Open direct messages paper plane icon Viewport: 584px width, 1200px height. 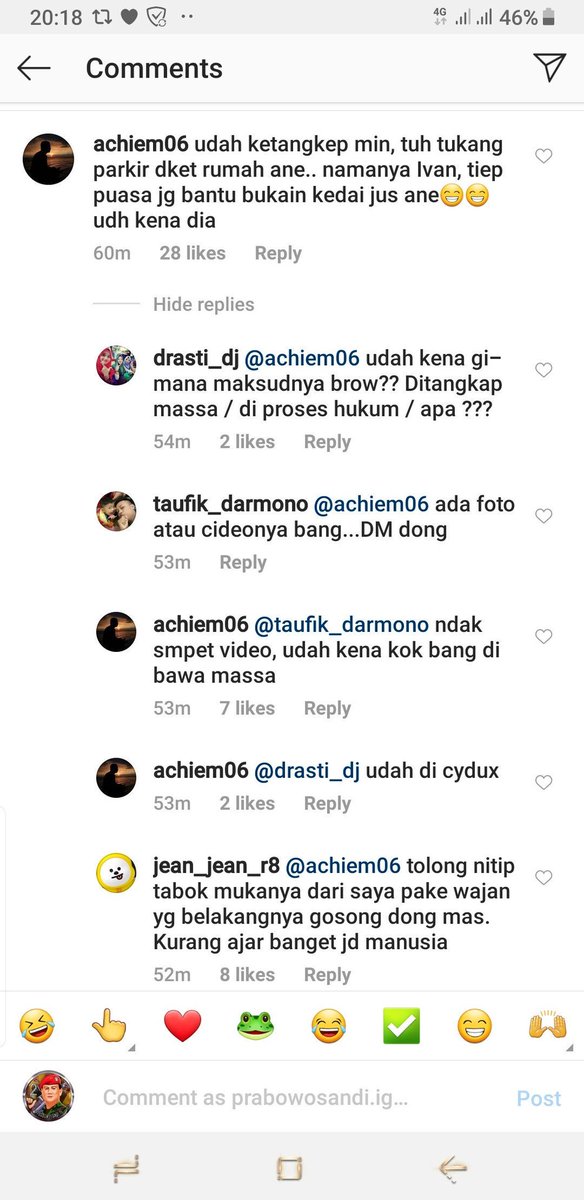(x=549, y=67)
